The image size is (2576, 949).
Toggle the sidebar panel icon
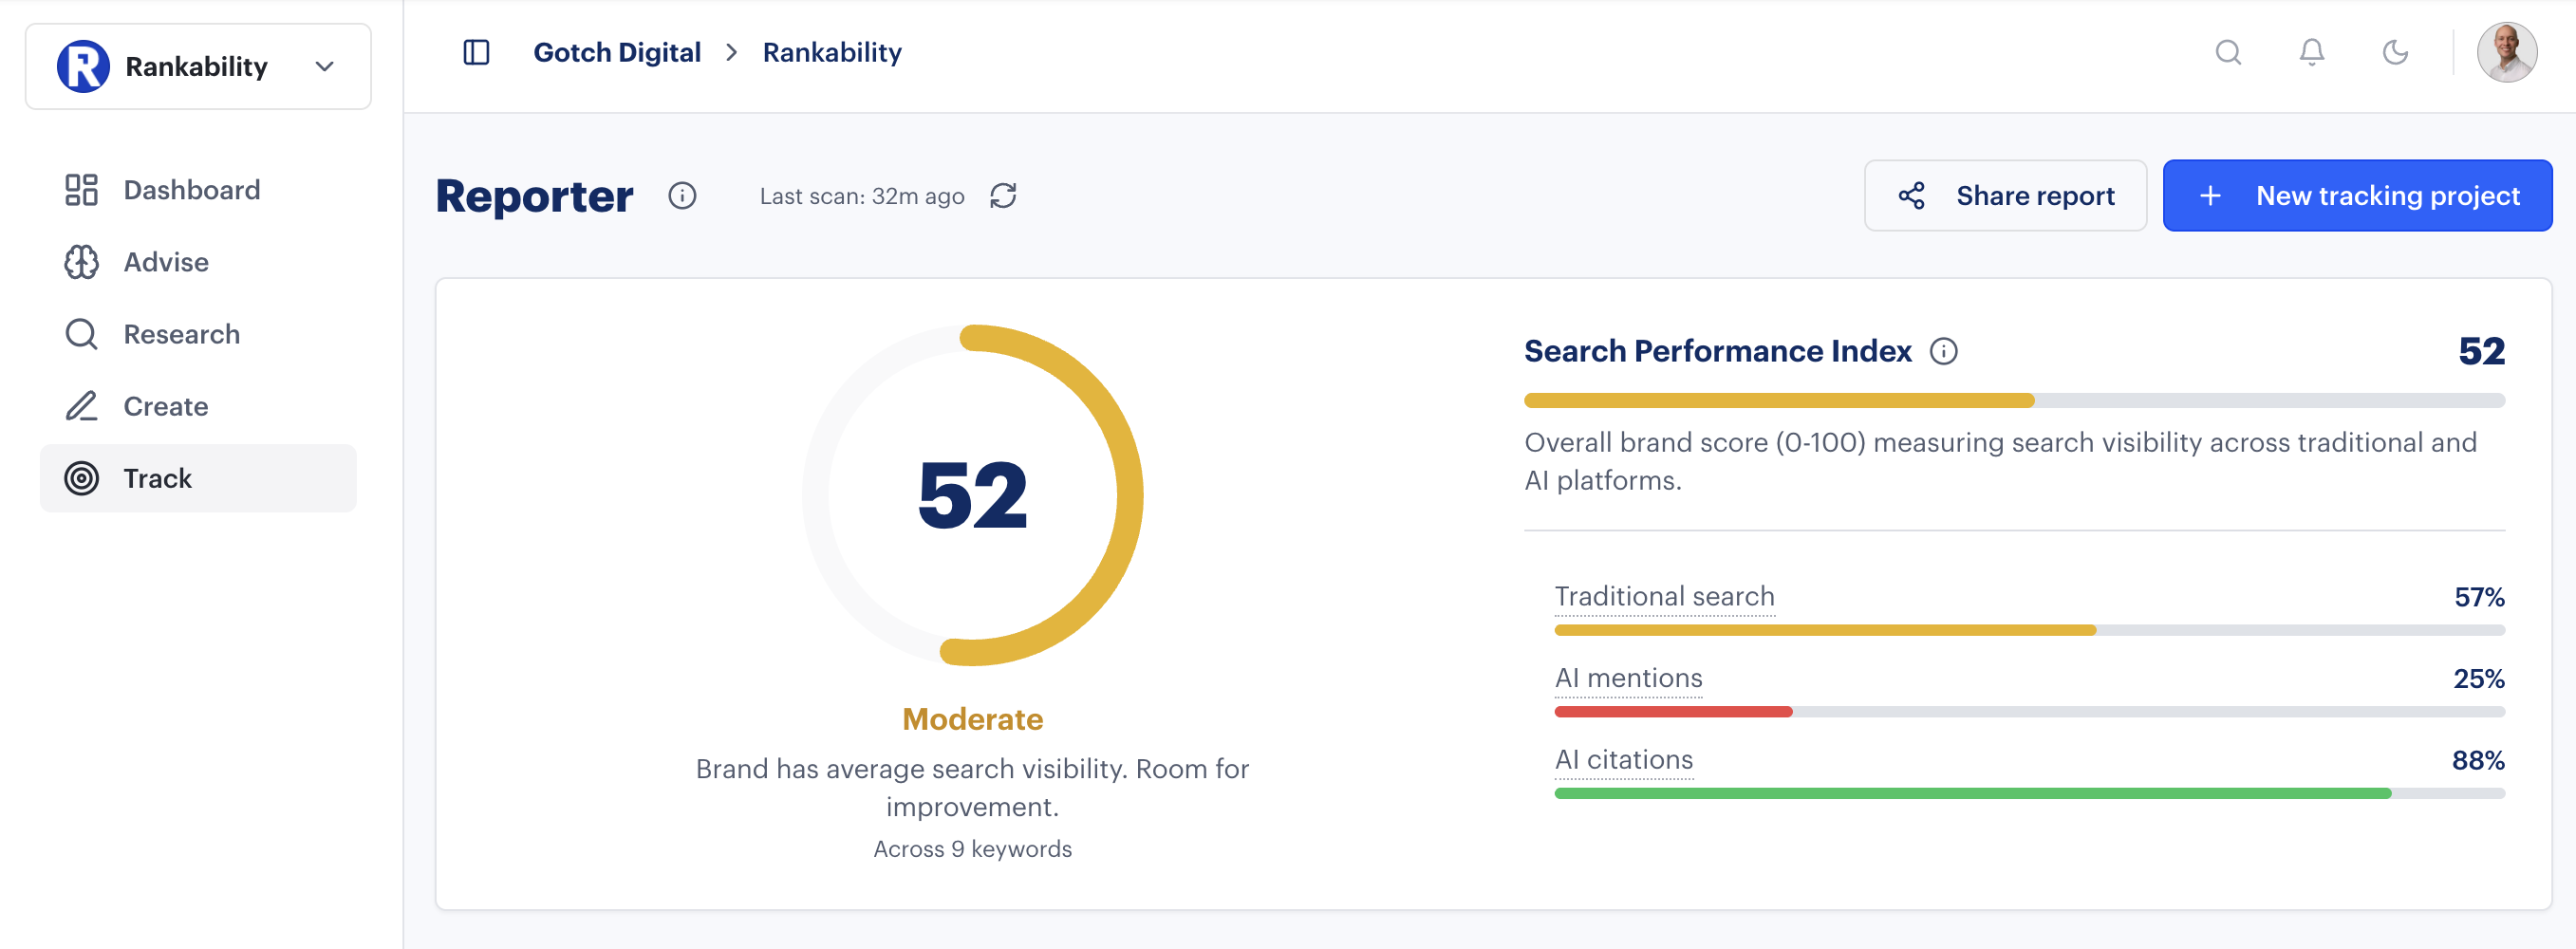click(x=475, y=52)
